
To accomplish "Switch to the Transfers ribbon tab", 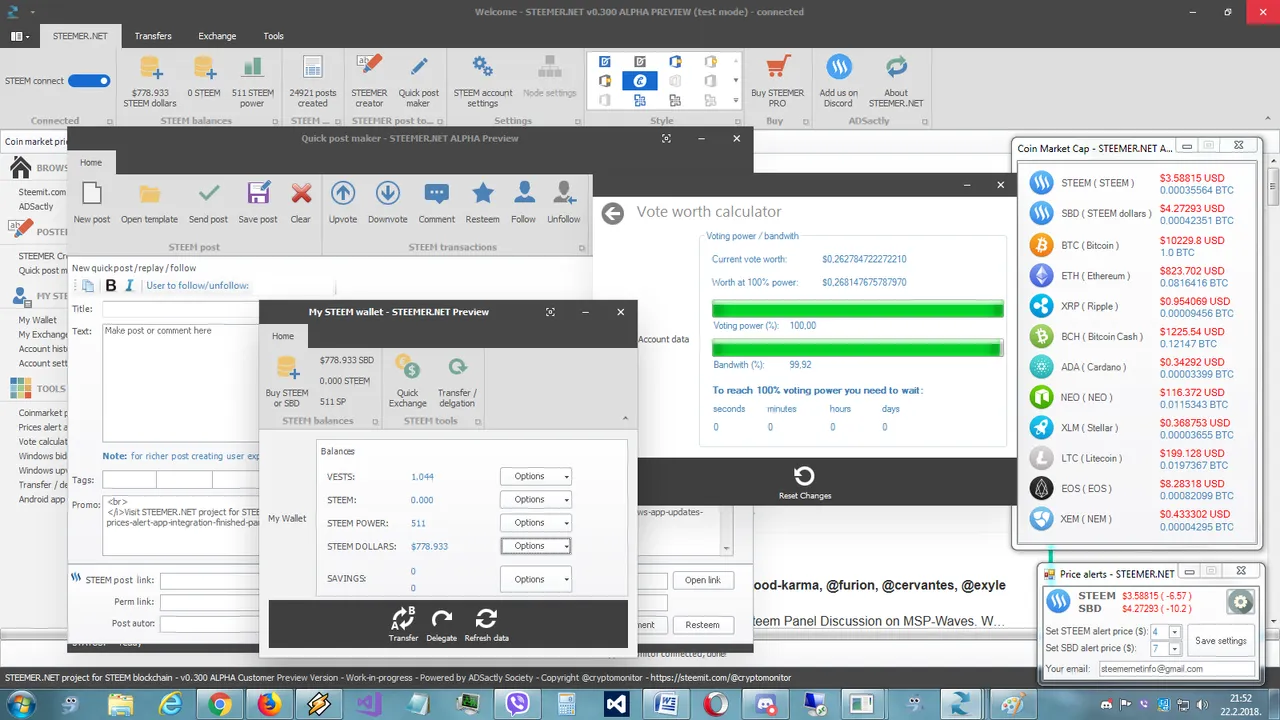I will coord(153,36).
